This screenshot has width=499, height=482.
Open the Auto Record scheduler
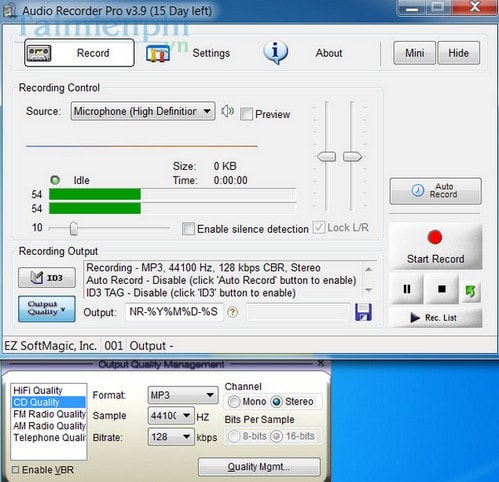[x=435, y=191]
